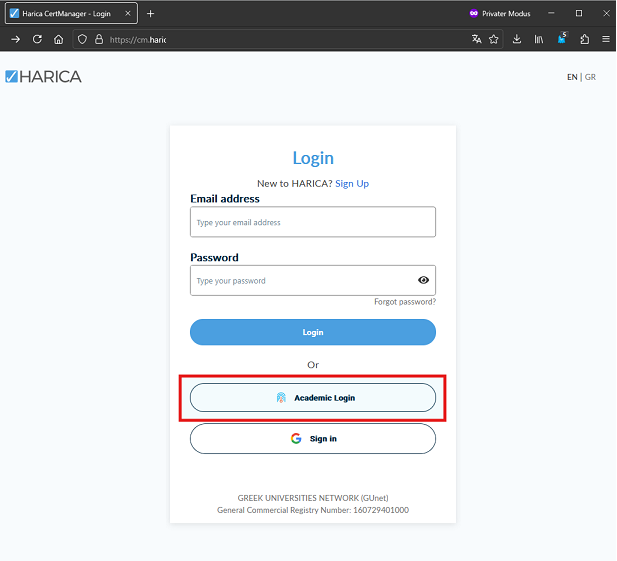Viewport: 617px width, 561px height.
Task: Click the HARICA logo
Action: [x=43, y=77]
